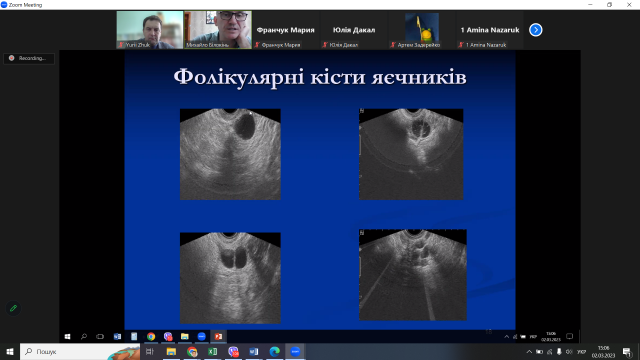Select Юлія Дакал participant tile

pyautogui.click(x=354, y=30)
